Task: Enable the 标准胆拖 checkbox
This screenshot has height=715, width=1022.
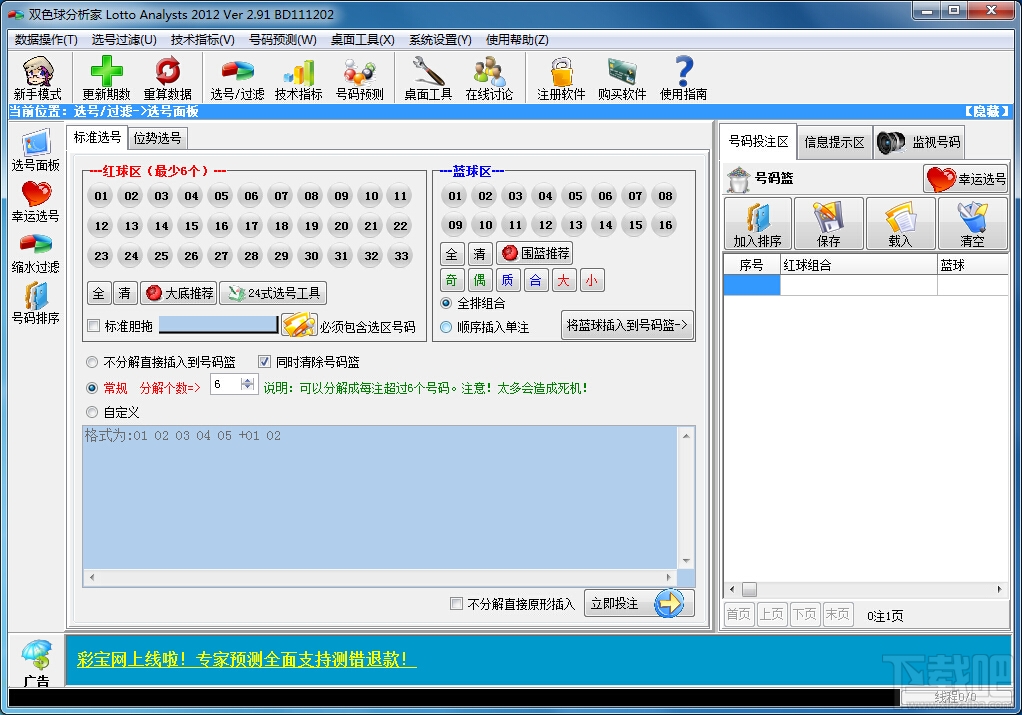Action: coord(94,326)
